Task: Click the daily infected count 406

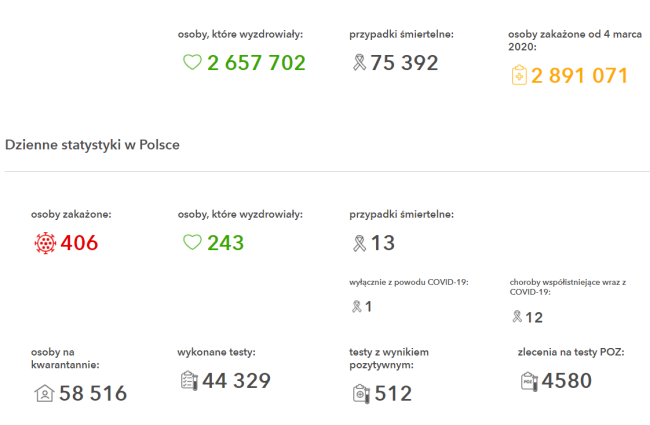Action: 79,243
